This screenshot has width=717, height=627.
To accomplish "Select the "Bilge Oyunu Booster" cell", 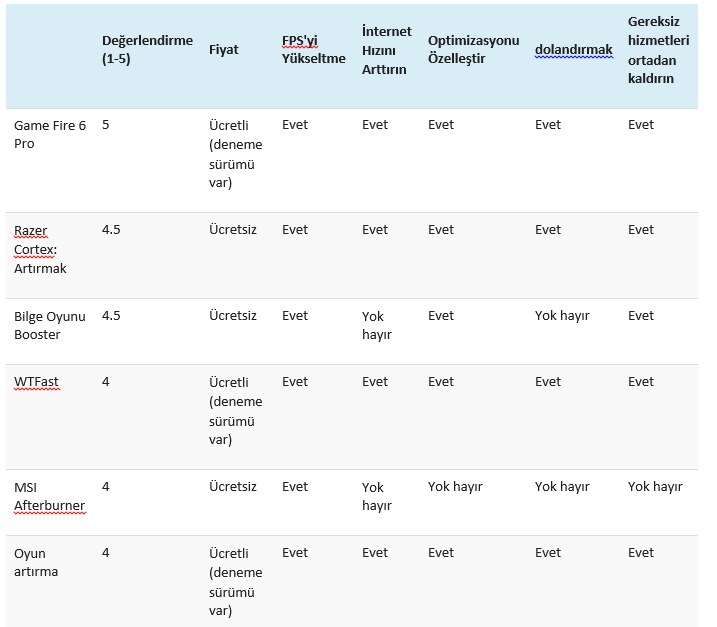I will pyautogui.click(x=49, y=325).
